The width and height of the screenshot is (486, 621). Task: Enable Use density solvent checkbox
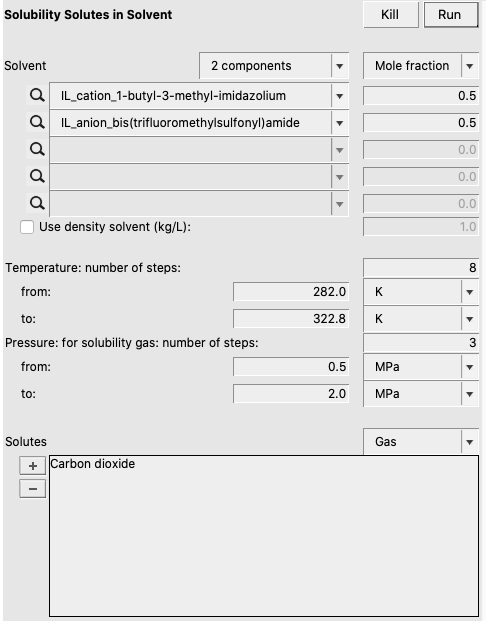[x=27, y=227]
